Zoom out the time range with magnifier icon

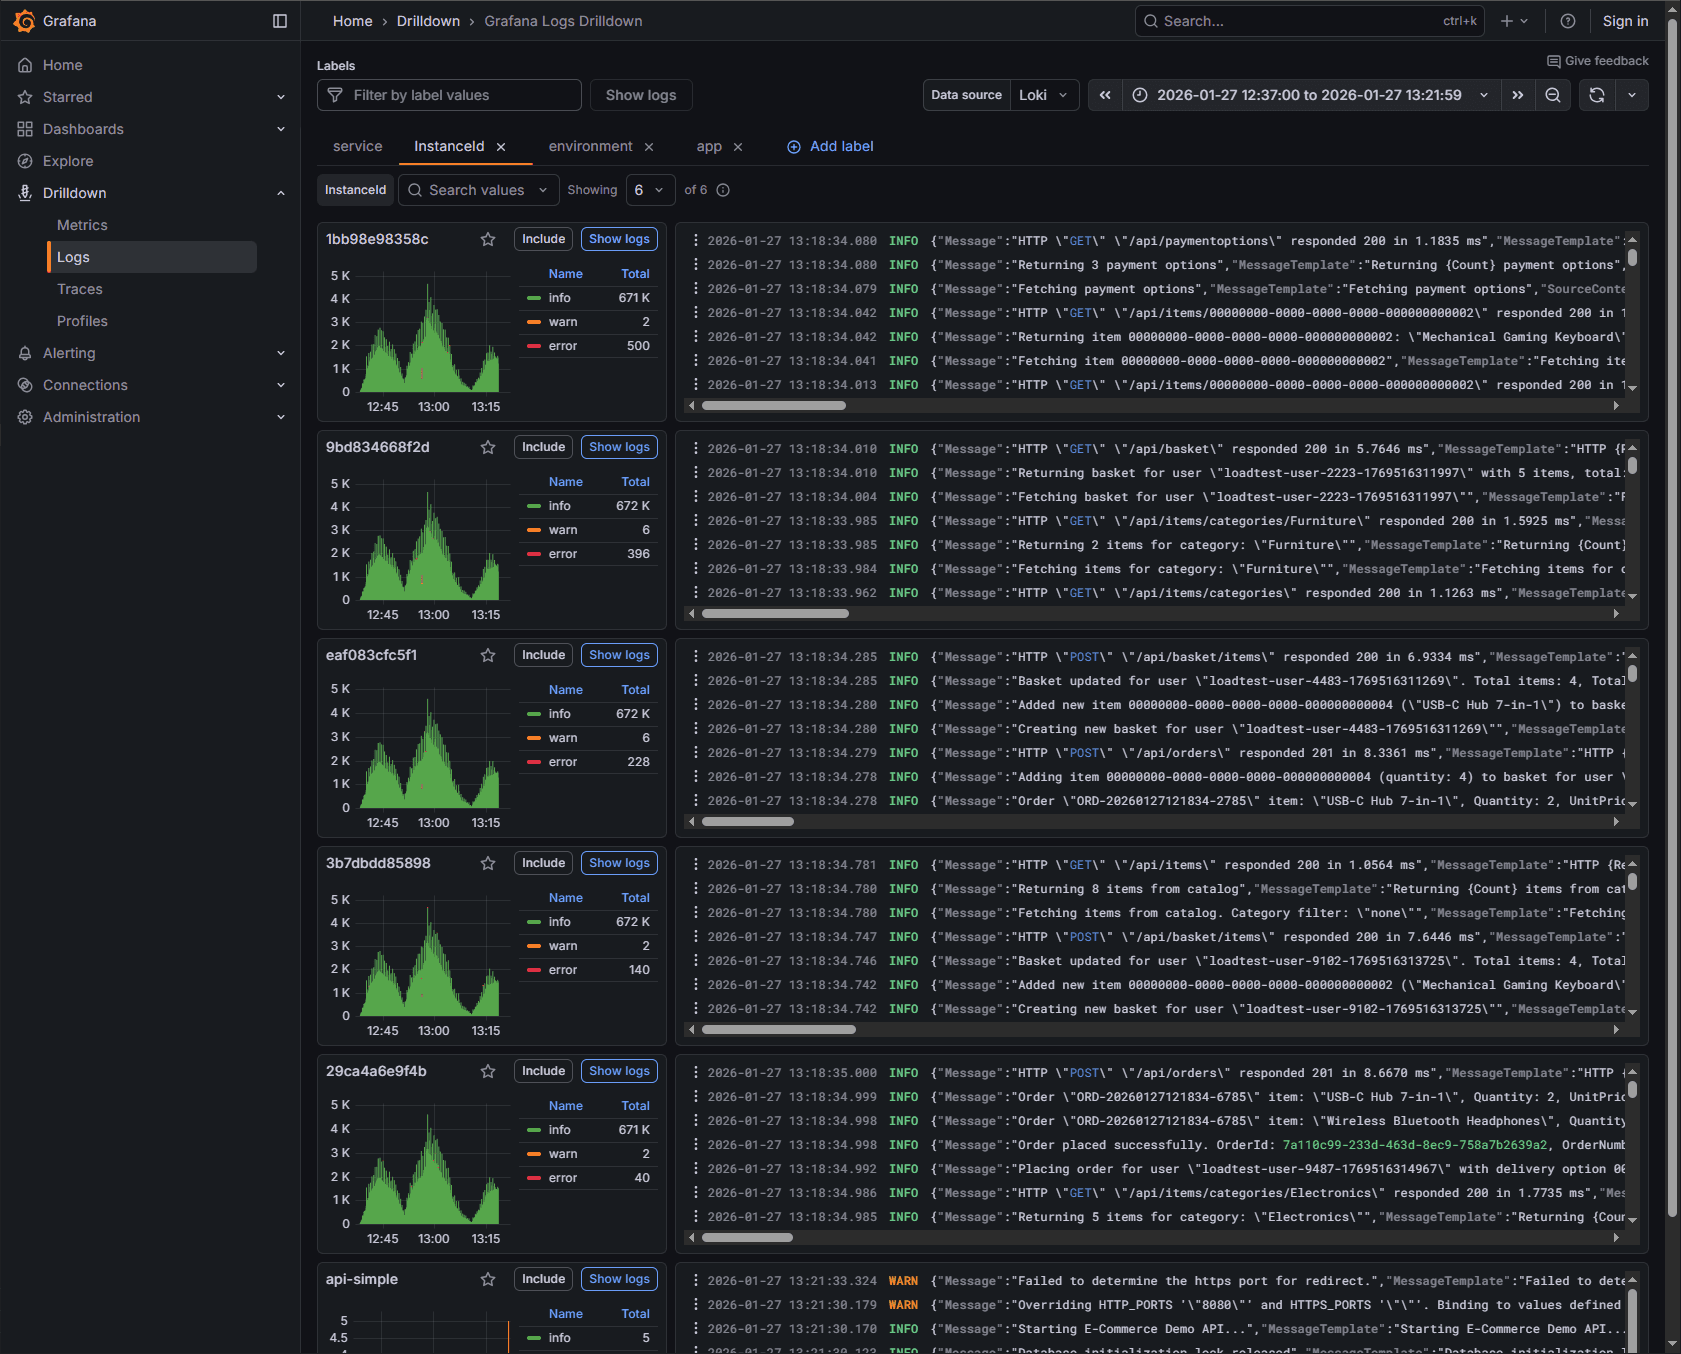1552,95
